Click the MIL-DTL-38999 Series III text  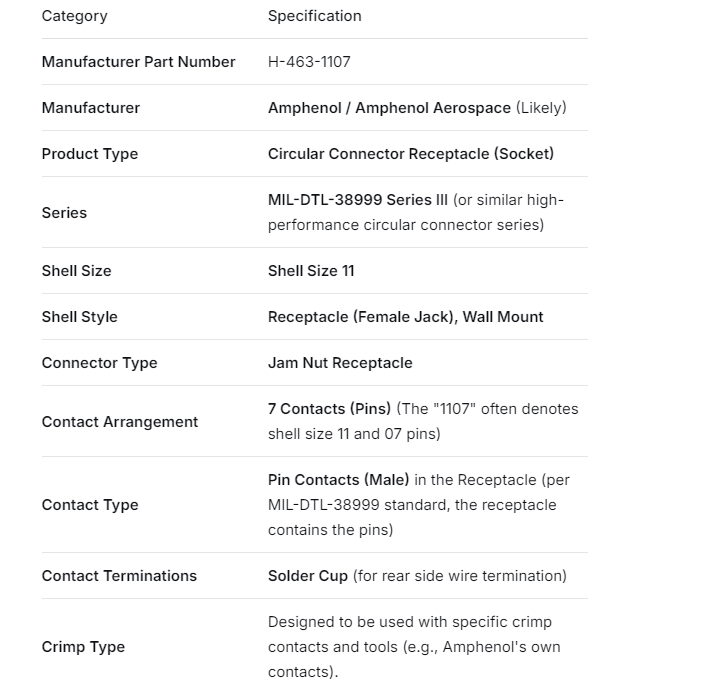357,200
